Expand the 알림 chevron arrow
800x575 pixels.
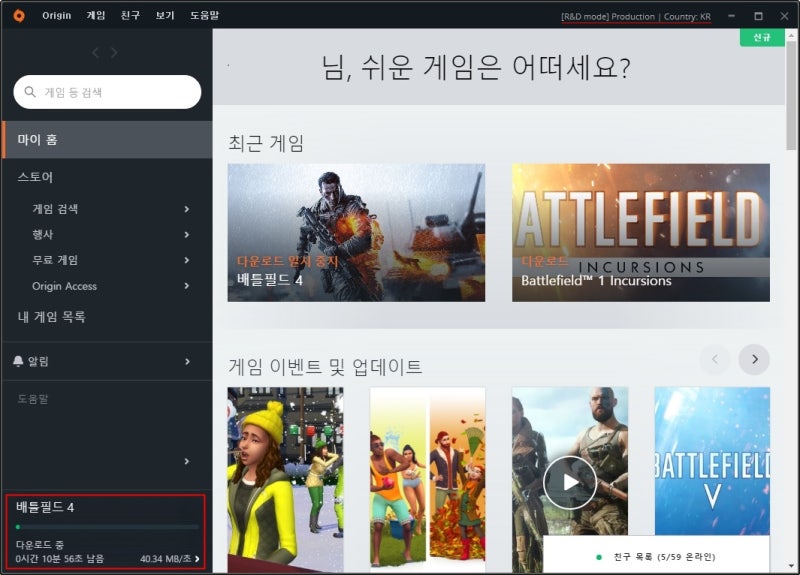coord(187,361)
